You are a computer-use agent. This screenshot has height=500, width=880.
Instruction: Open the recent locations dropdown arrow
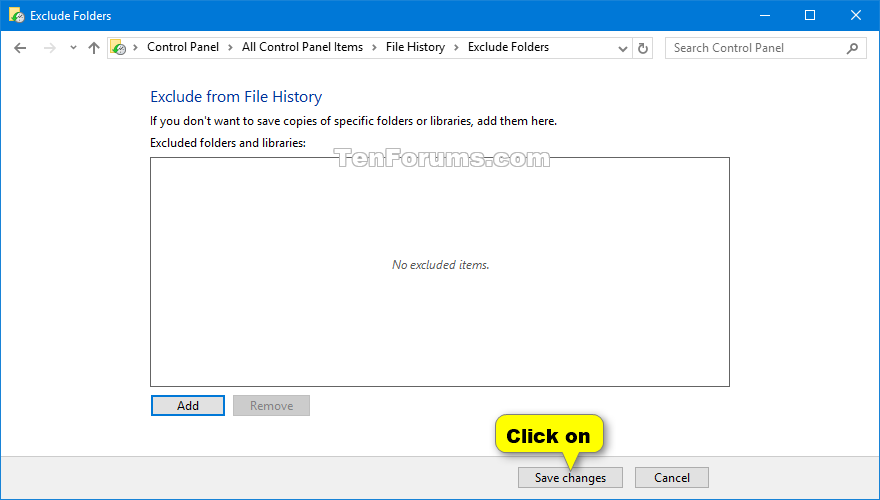pyautogui.click(x=73, y=48)
